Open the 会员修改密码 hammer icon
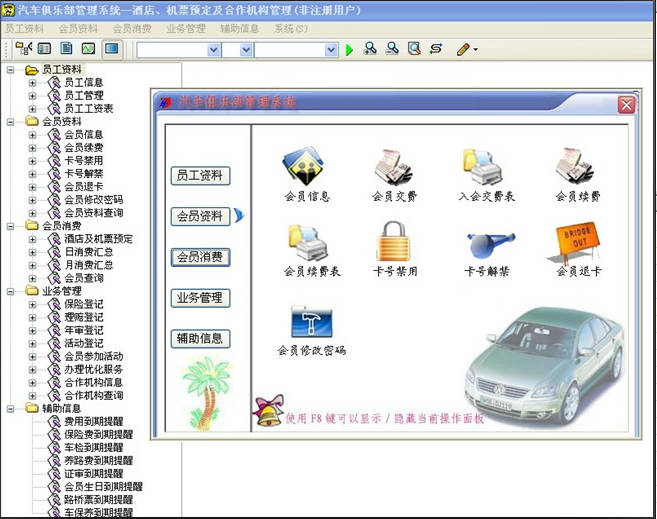The image size is (657, 519). point(312,322)
